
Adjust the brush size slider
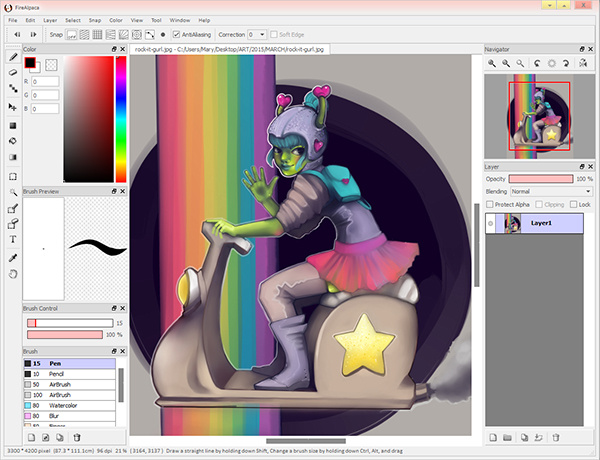pyautogui.click(x=70, y=323)
